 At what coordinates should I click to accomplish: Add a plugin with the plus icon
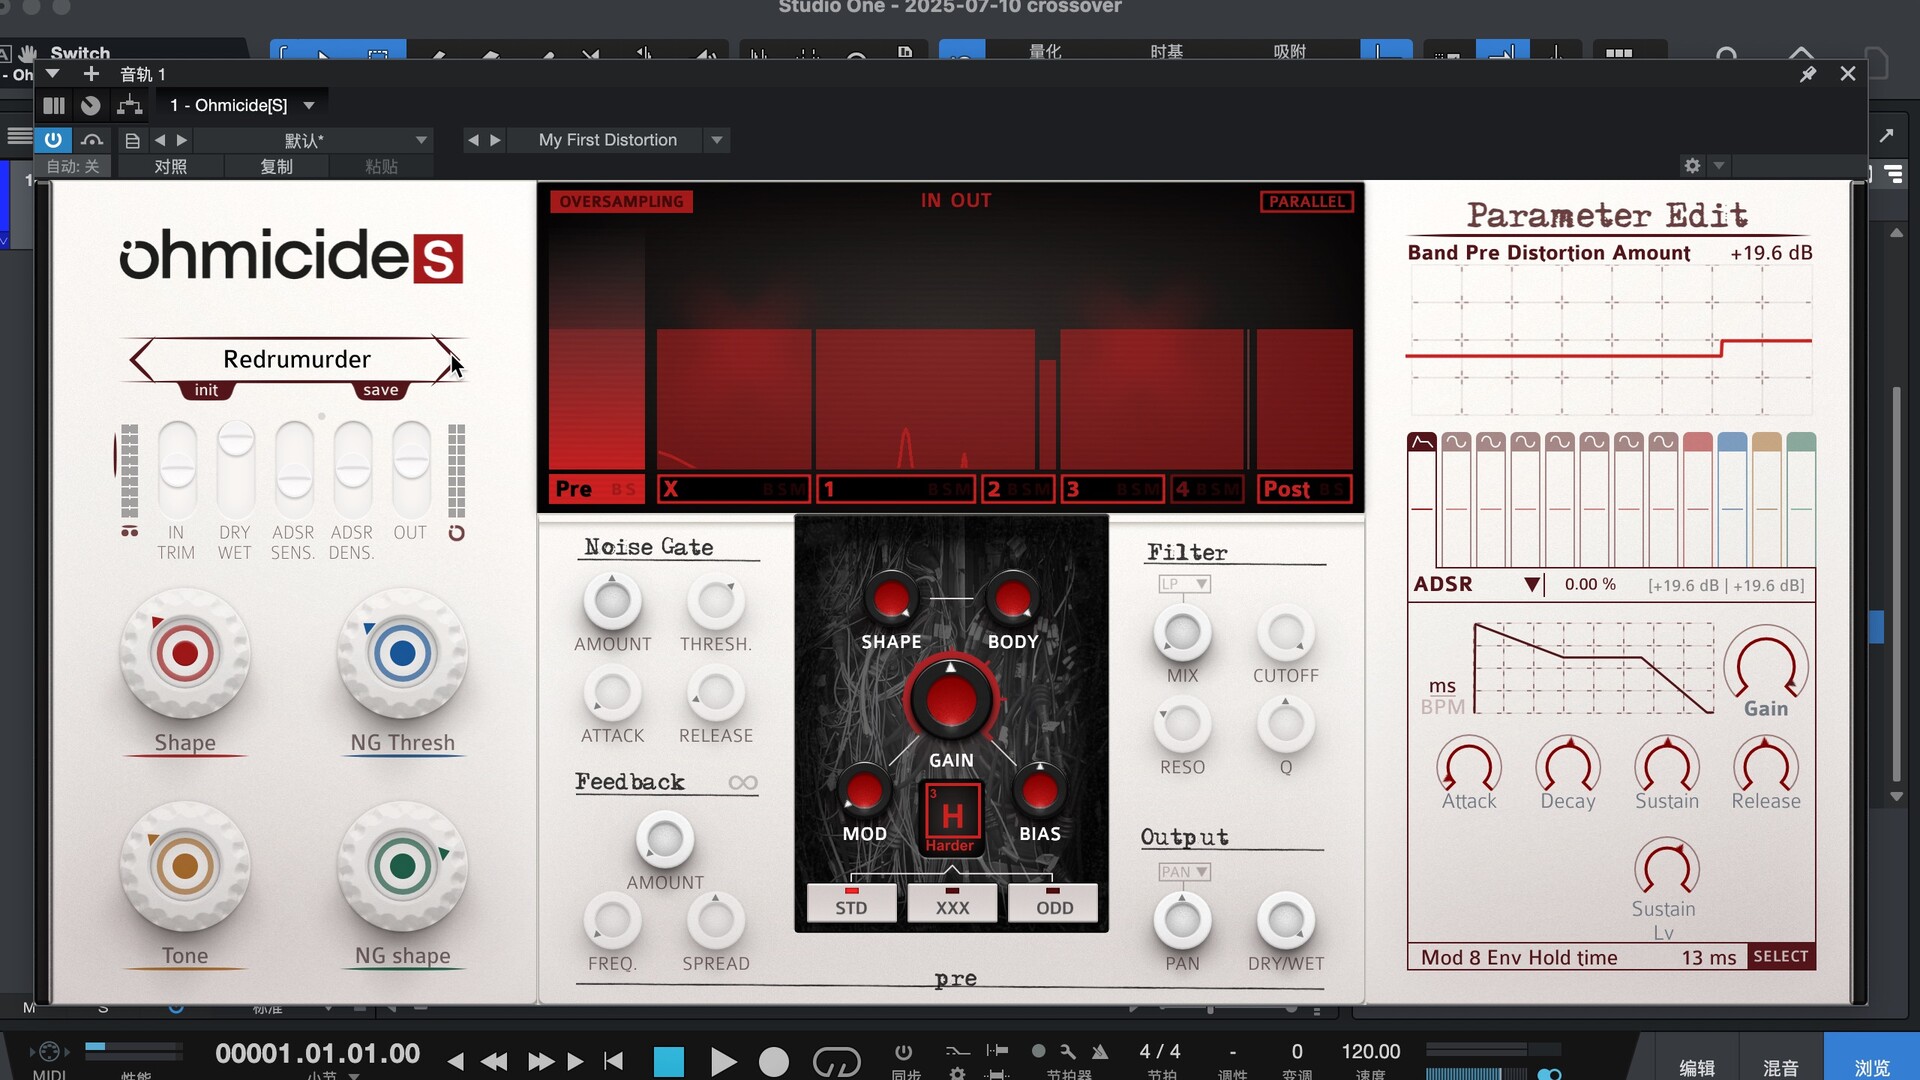(91, 74)
